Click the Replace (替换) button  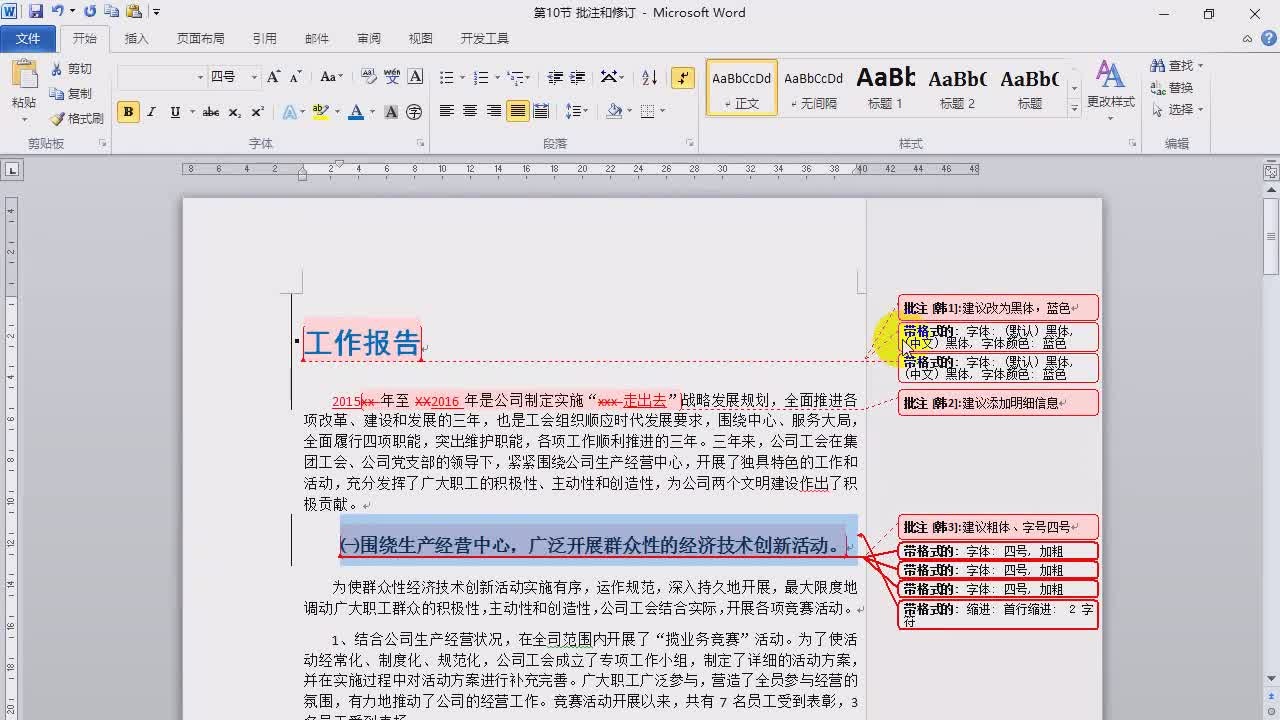coord(1171,88)
